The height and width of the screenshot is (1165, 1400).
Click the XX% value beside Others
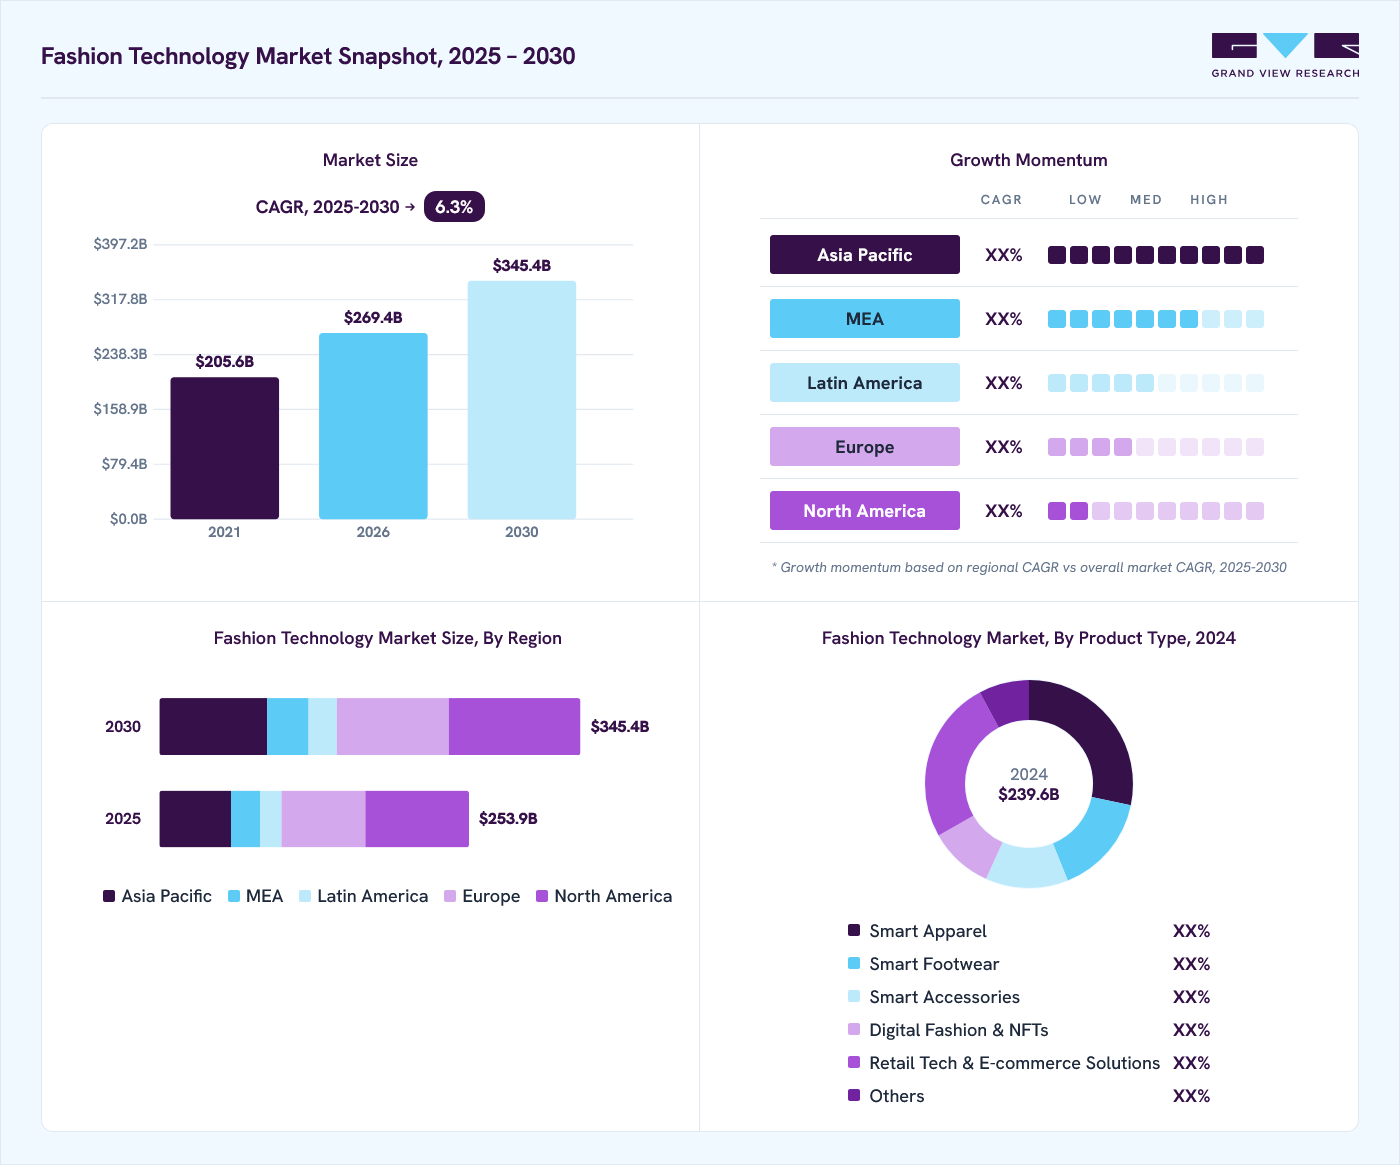(1192, 1096)
